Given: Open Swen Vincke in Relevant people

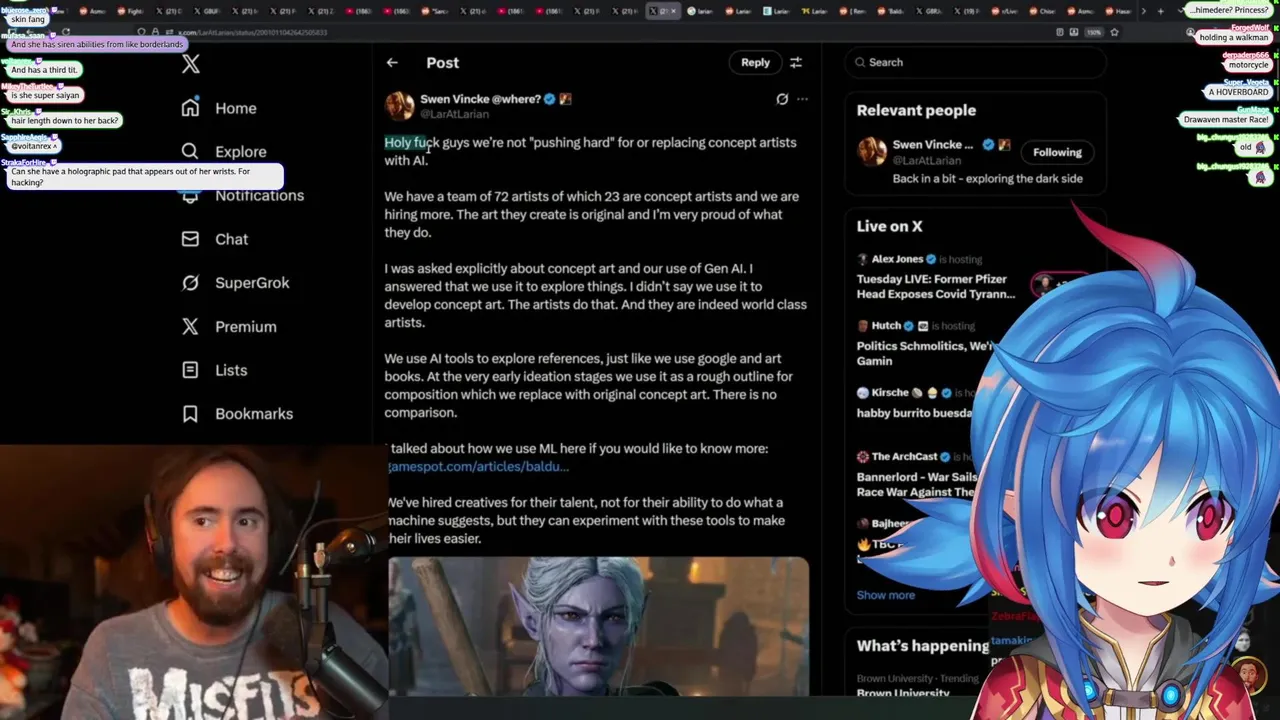Looking at the screenshot, I should click(x=933, y=145).
